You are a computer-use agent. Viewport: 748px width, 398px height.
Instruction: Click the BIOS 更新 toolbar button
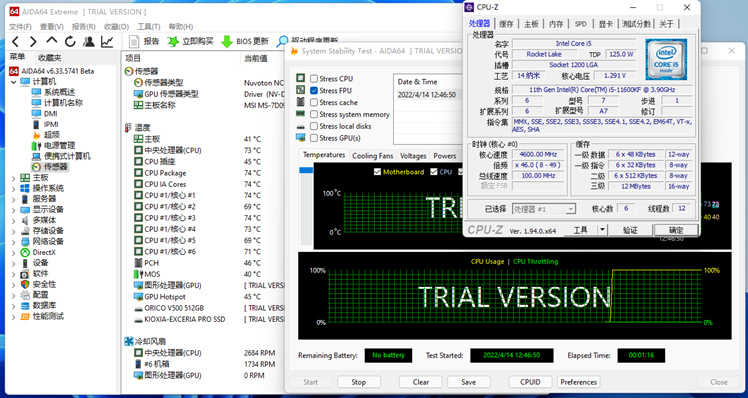(x=245, y=42)
